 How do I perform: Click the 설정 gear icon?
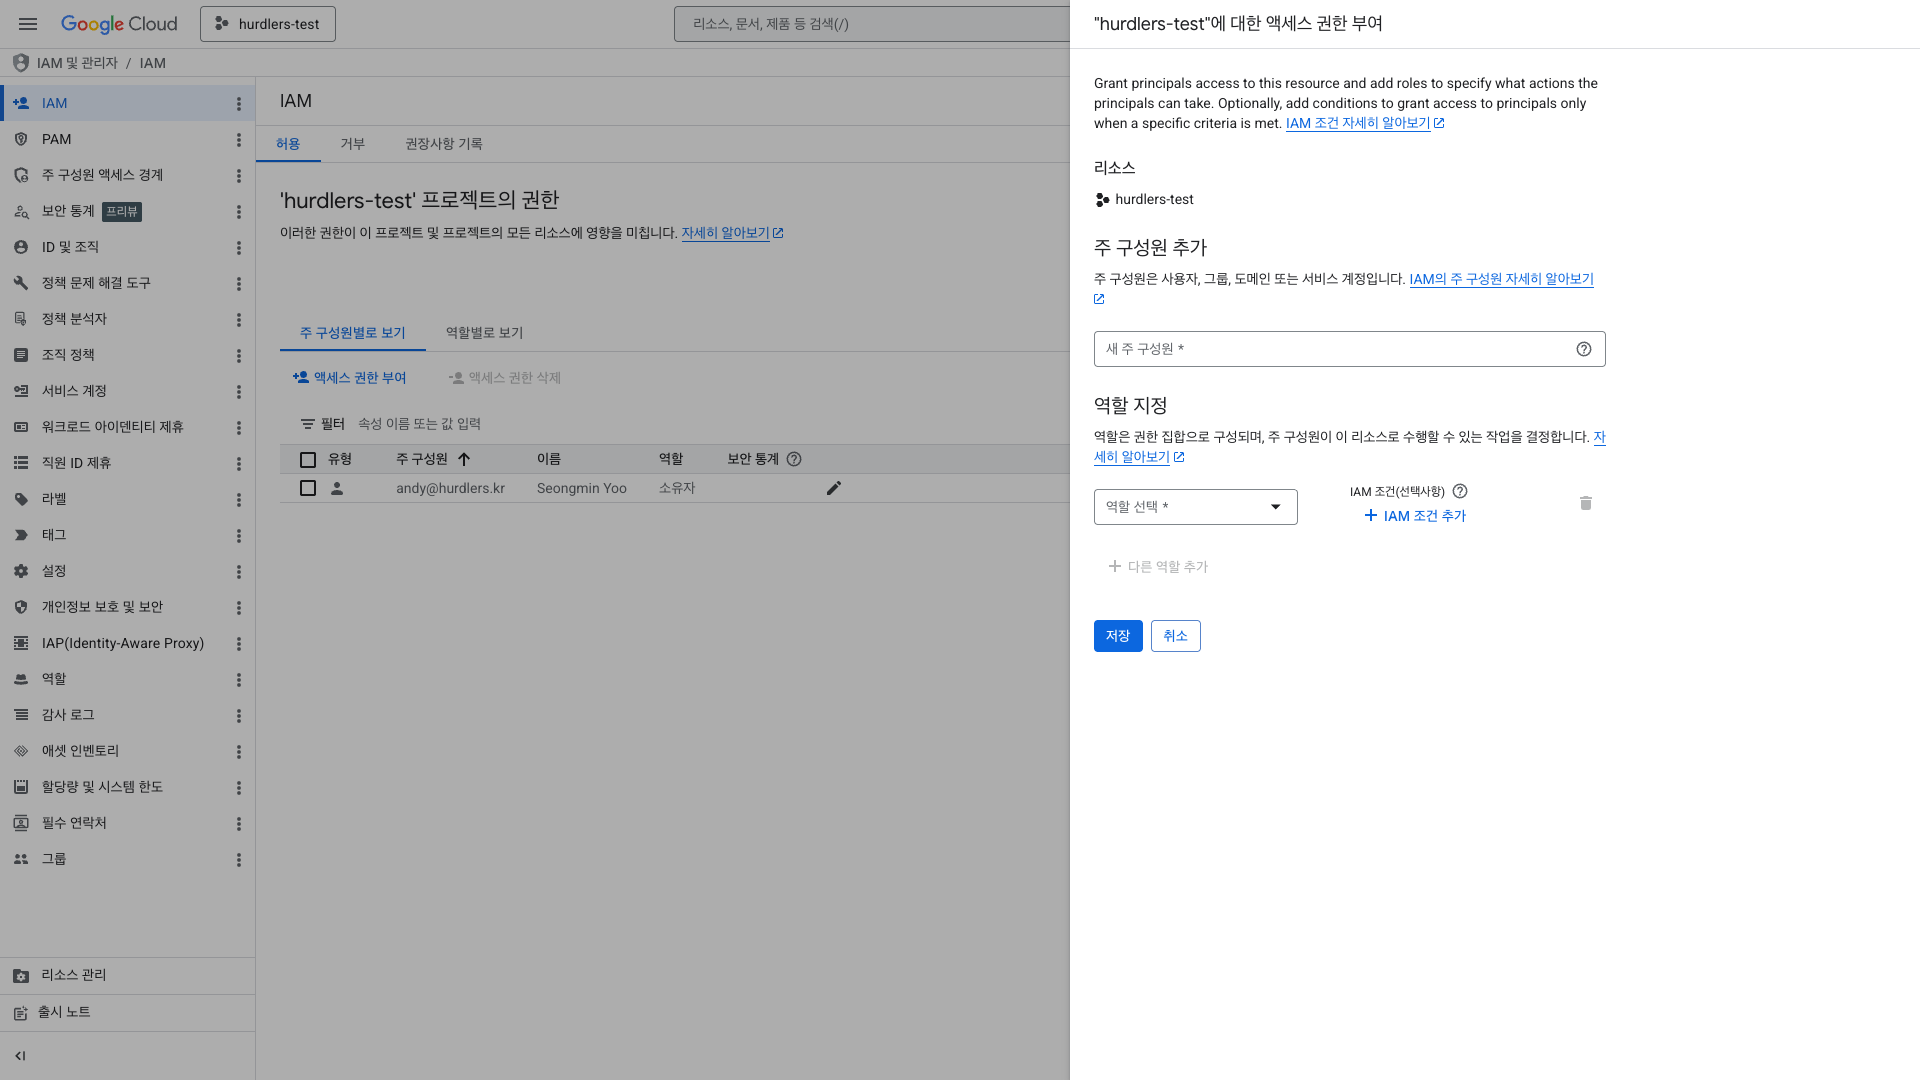pyautogui.click(x=21, y=571)
